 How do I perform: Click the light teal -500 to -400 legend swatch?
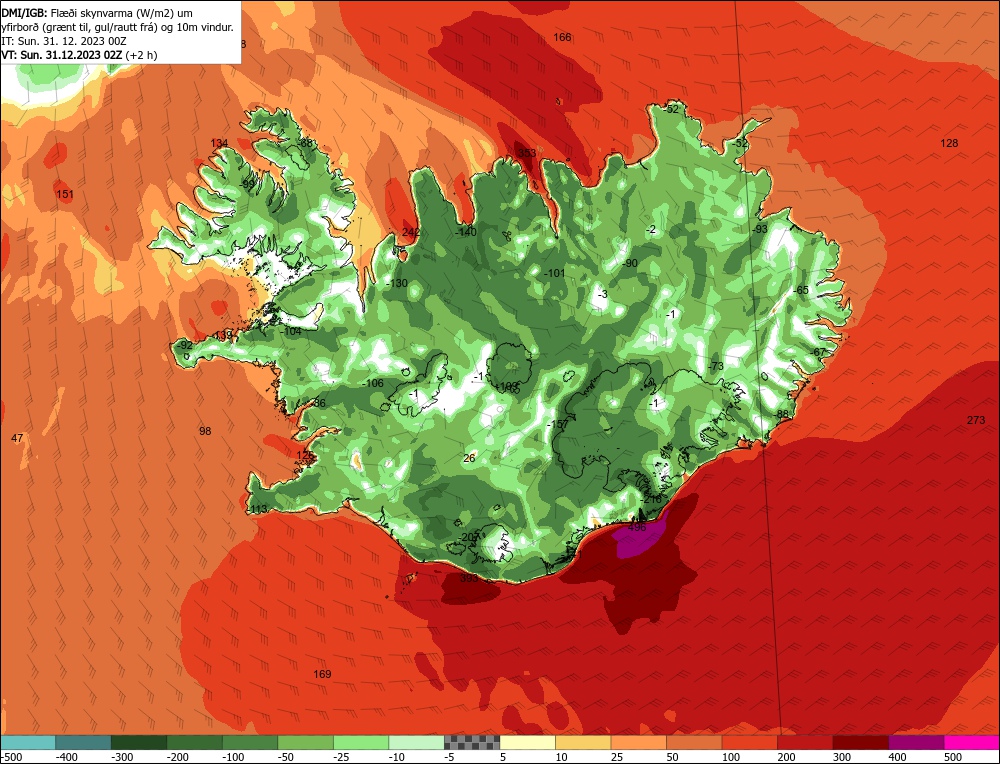[27, 742]
